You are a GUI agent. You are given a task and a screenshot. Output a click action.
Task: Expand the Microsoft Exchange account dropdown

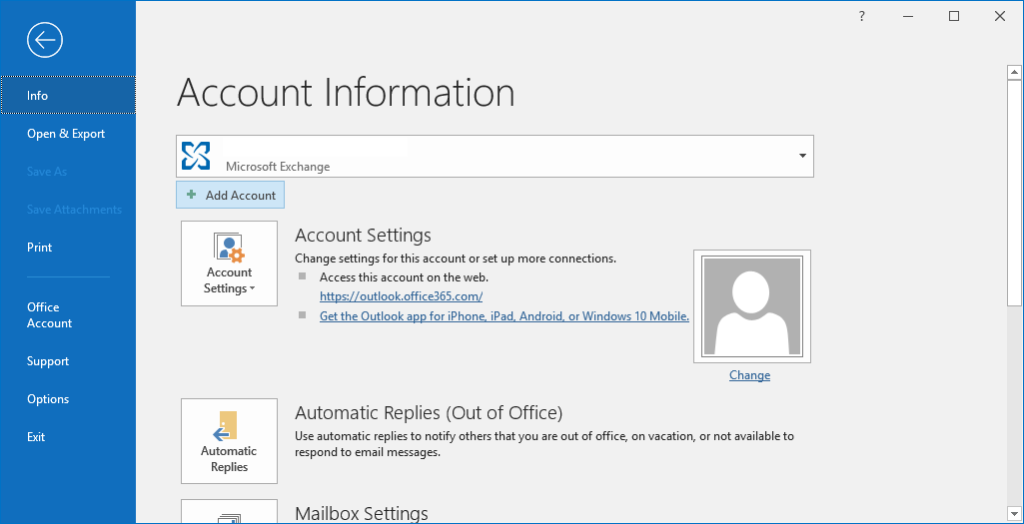pyautogui.click(x=802, y=156)
